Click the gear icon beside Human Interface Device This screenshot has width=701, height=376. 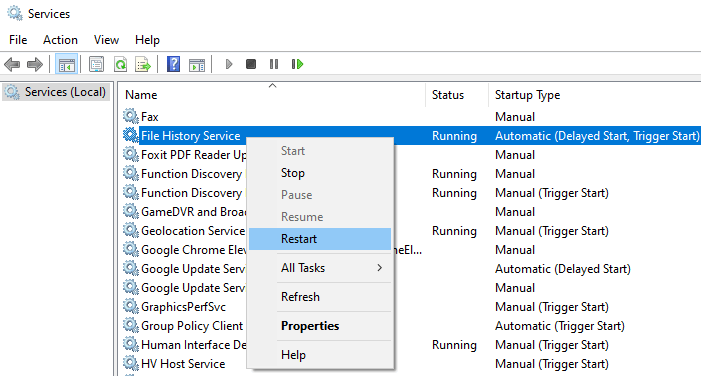point(131,344)
